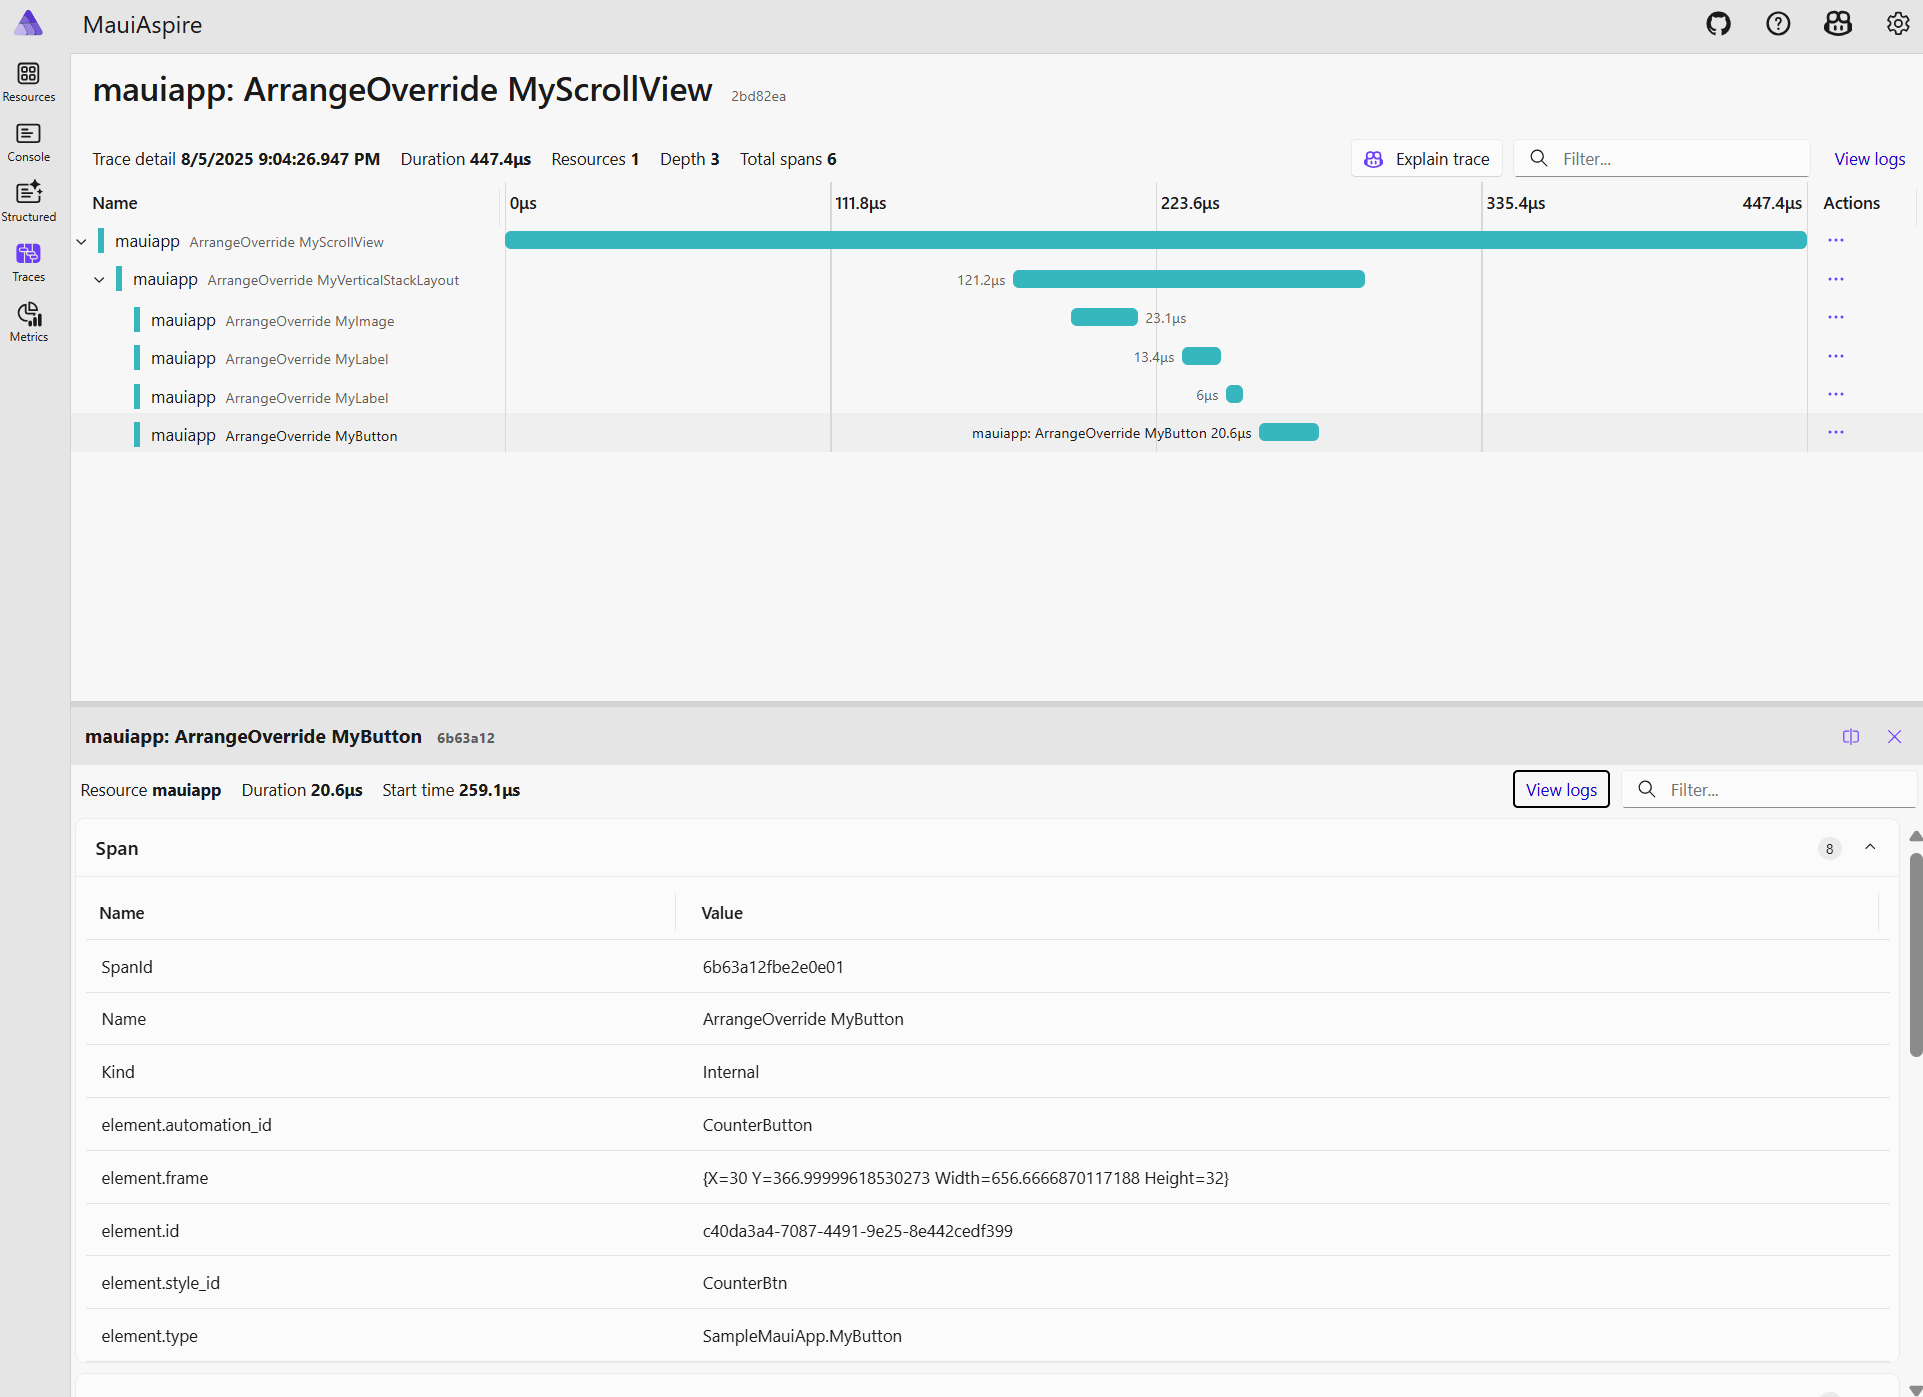Open actions menu for MyButton span
The width and height of the screenshot is (1923, 1397).
pos(1836,432)
